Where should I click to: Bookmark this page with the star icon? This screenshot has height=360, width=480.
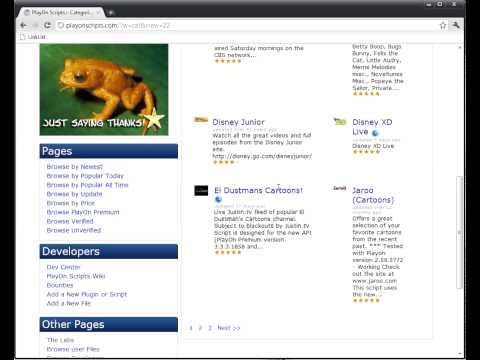click(443, 25)
